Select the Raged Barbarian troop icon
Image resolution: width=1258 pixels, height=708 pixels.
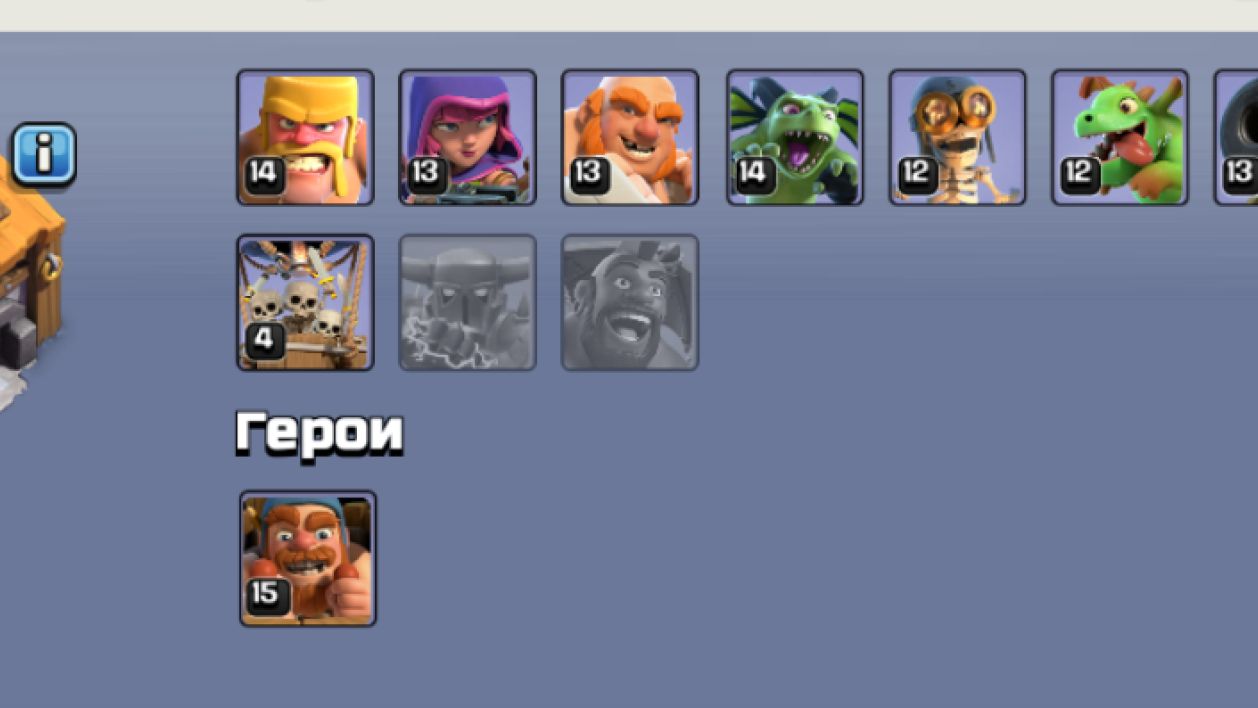tap(305, 137)
